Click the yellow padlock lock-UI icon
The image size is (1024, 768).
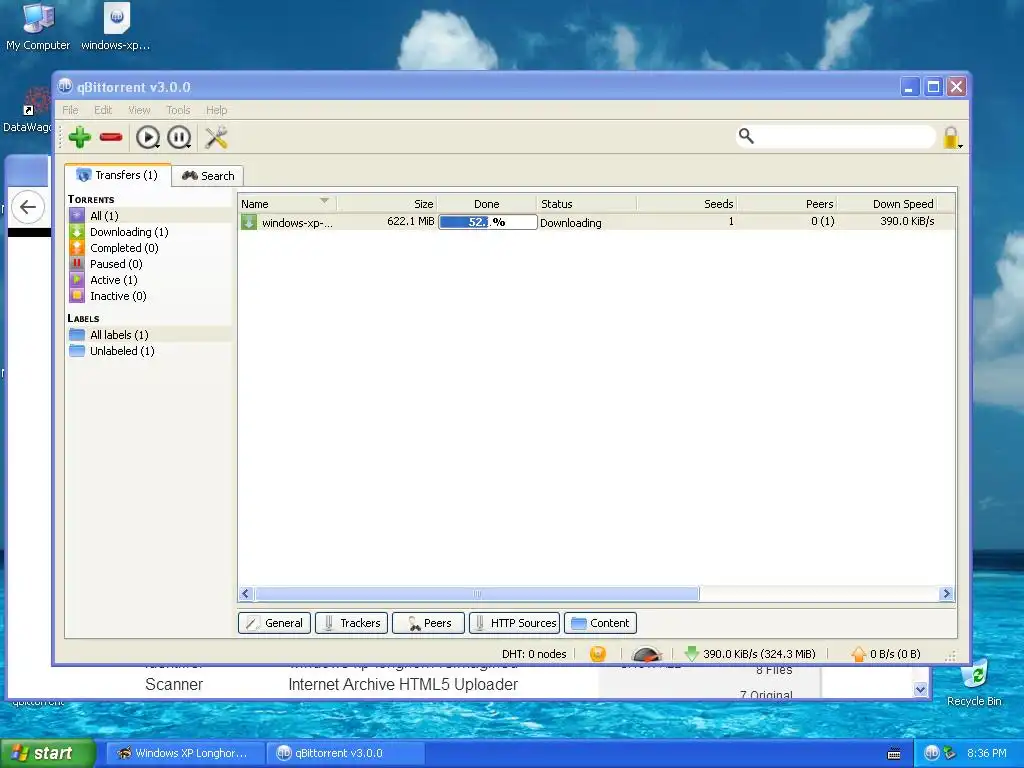tap(951, 137)
